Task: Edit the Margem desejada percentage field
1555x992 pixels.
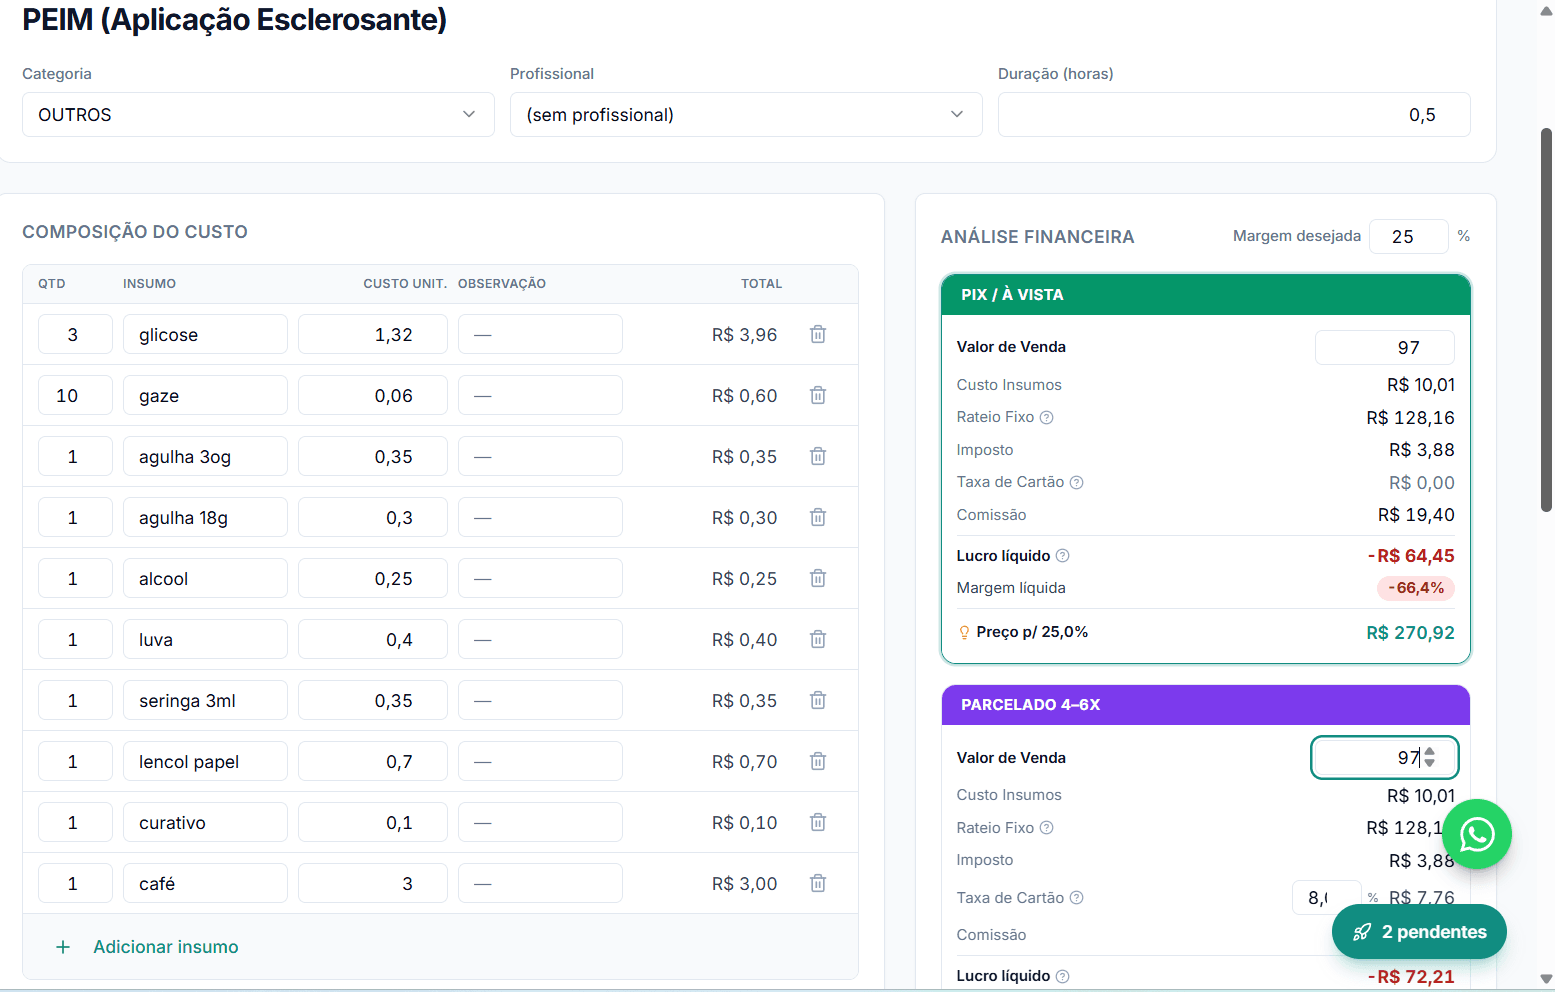Action: (1408, 237)
